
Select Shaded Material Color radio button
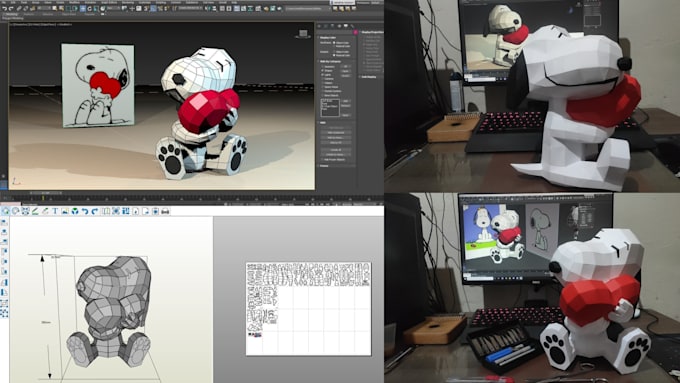(x=334, y=55)
